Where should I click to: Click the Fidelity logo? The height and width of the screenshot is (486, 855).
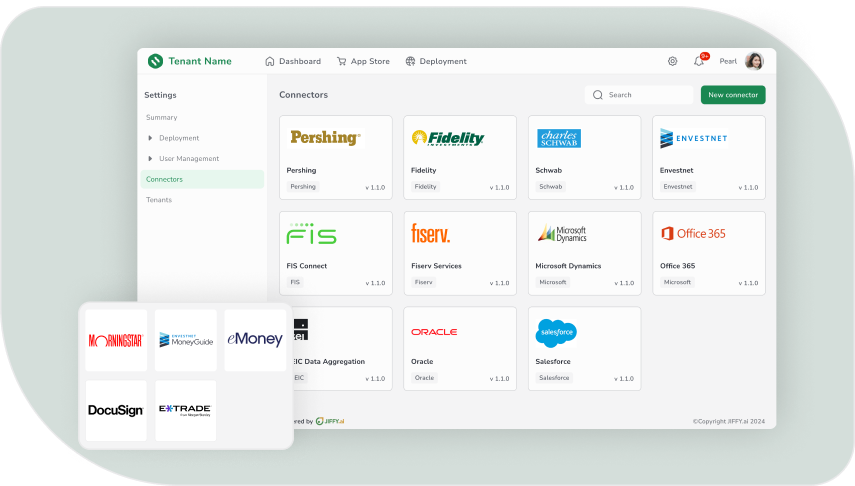(448, 138)
